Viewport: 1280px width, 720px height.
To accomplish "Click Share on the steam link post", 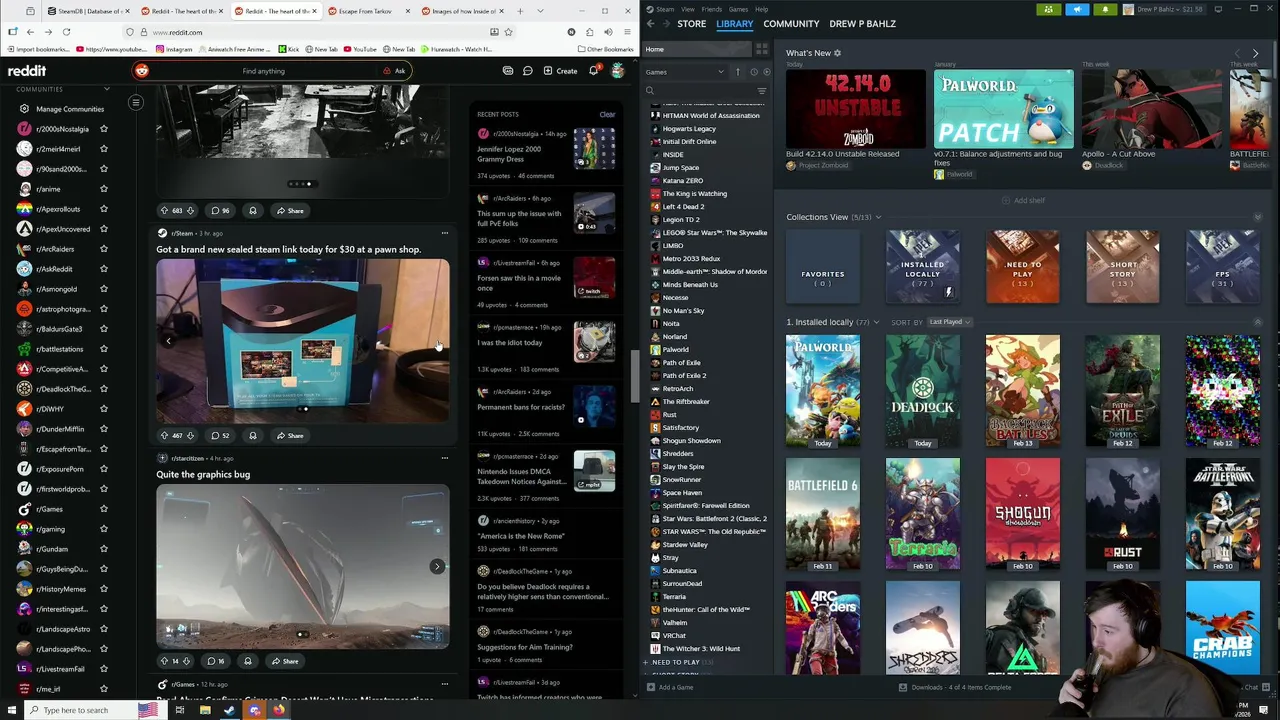I will pyautogui.click(x=290, y=436).
